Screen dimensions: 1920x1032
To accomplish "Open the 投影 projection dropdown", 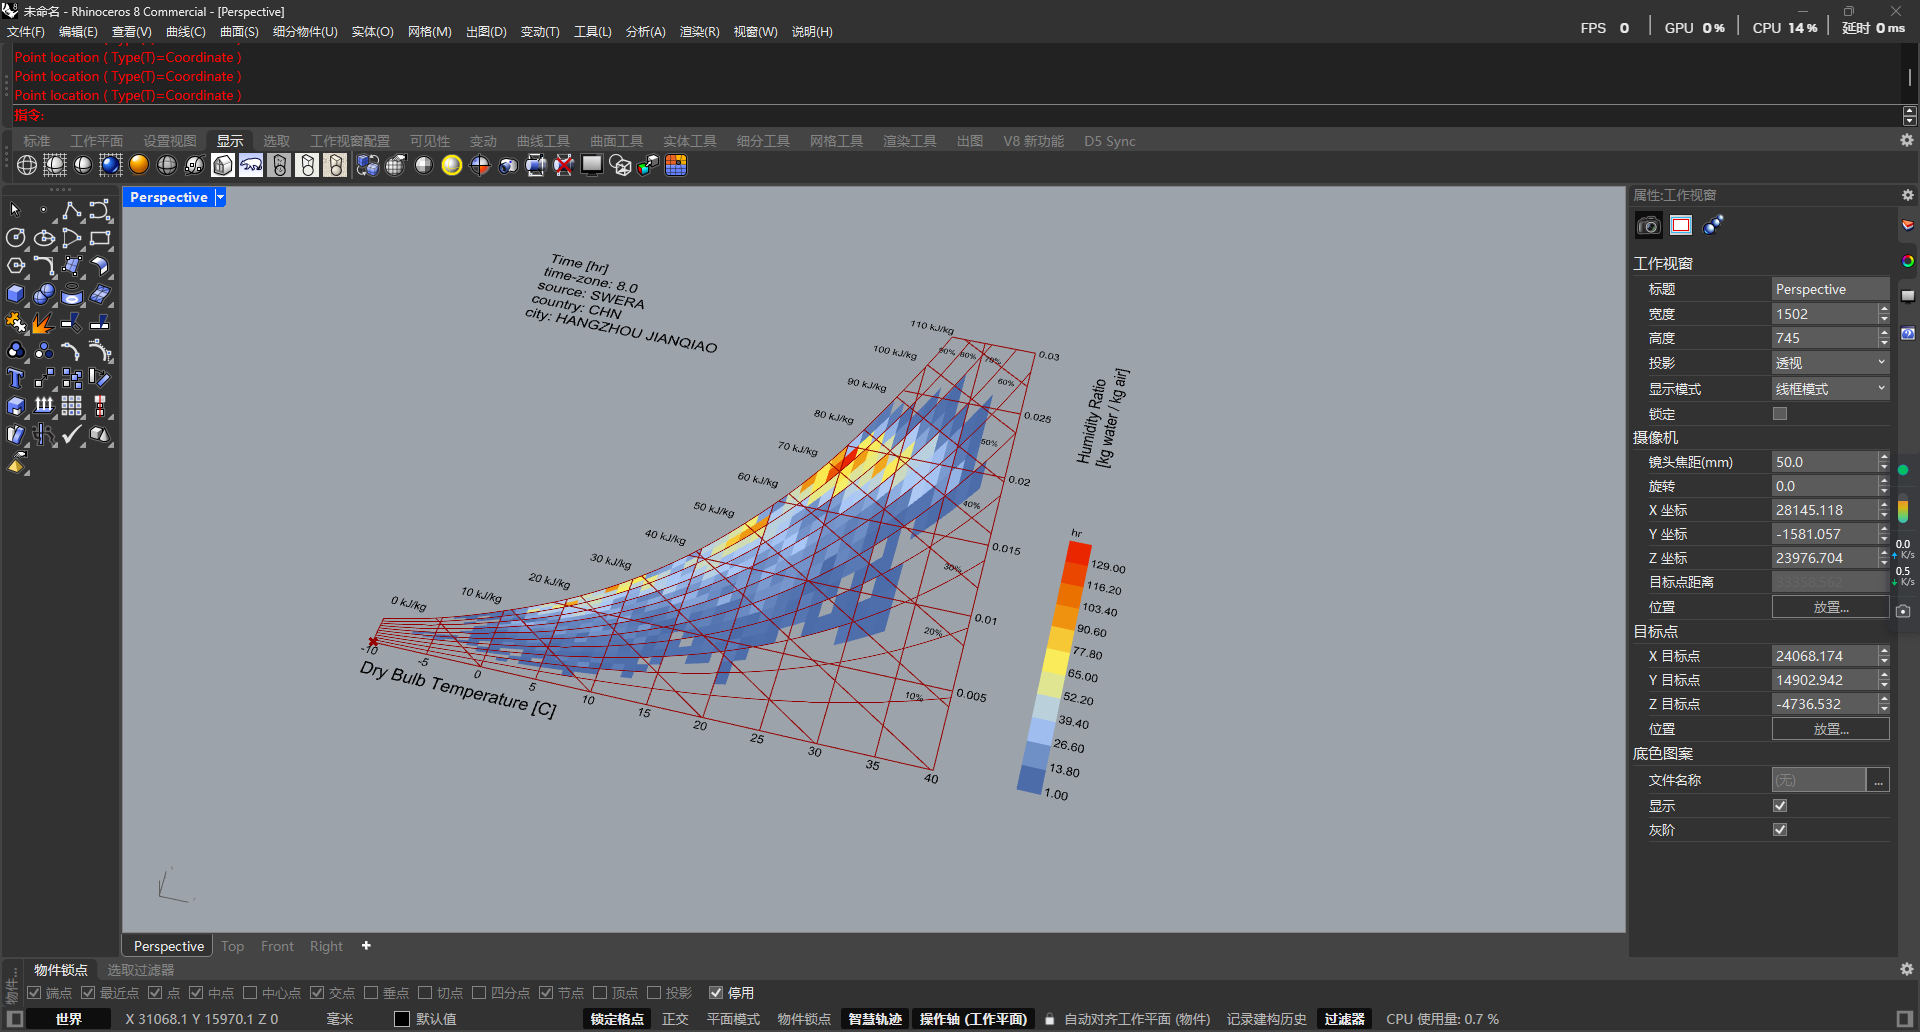I will pyautogui.click(x=1830, y=363).
